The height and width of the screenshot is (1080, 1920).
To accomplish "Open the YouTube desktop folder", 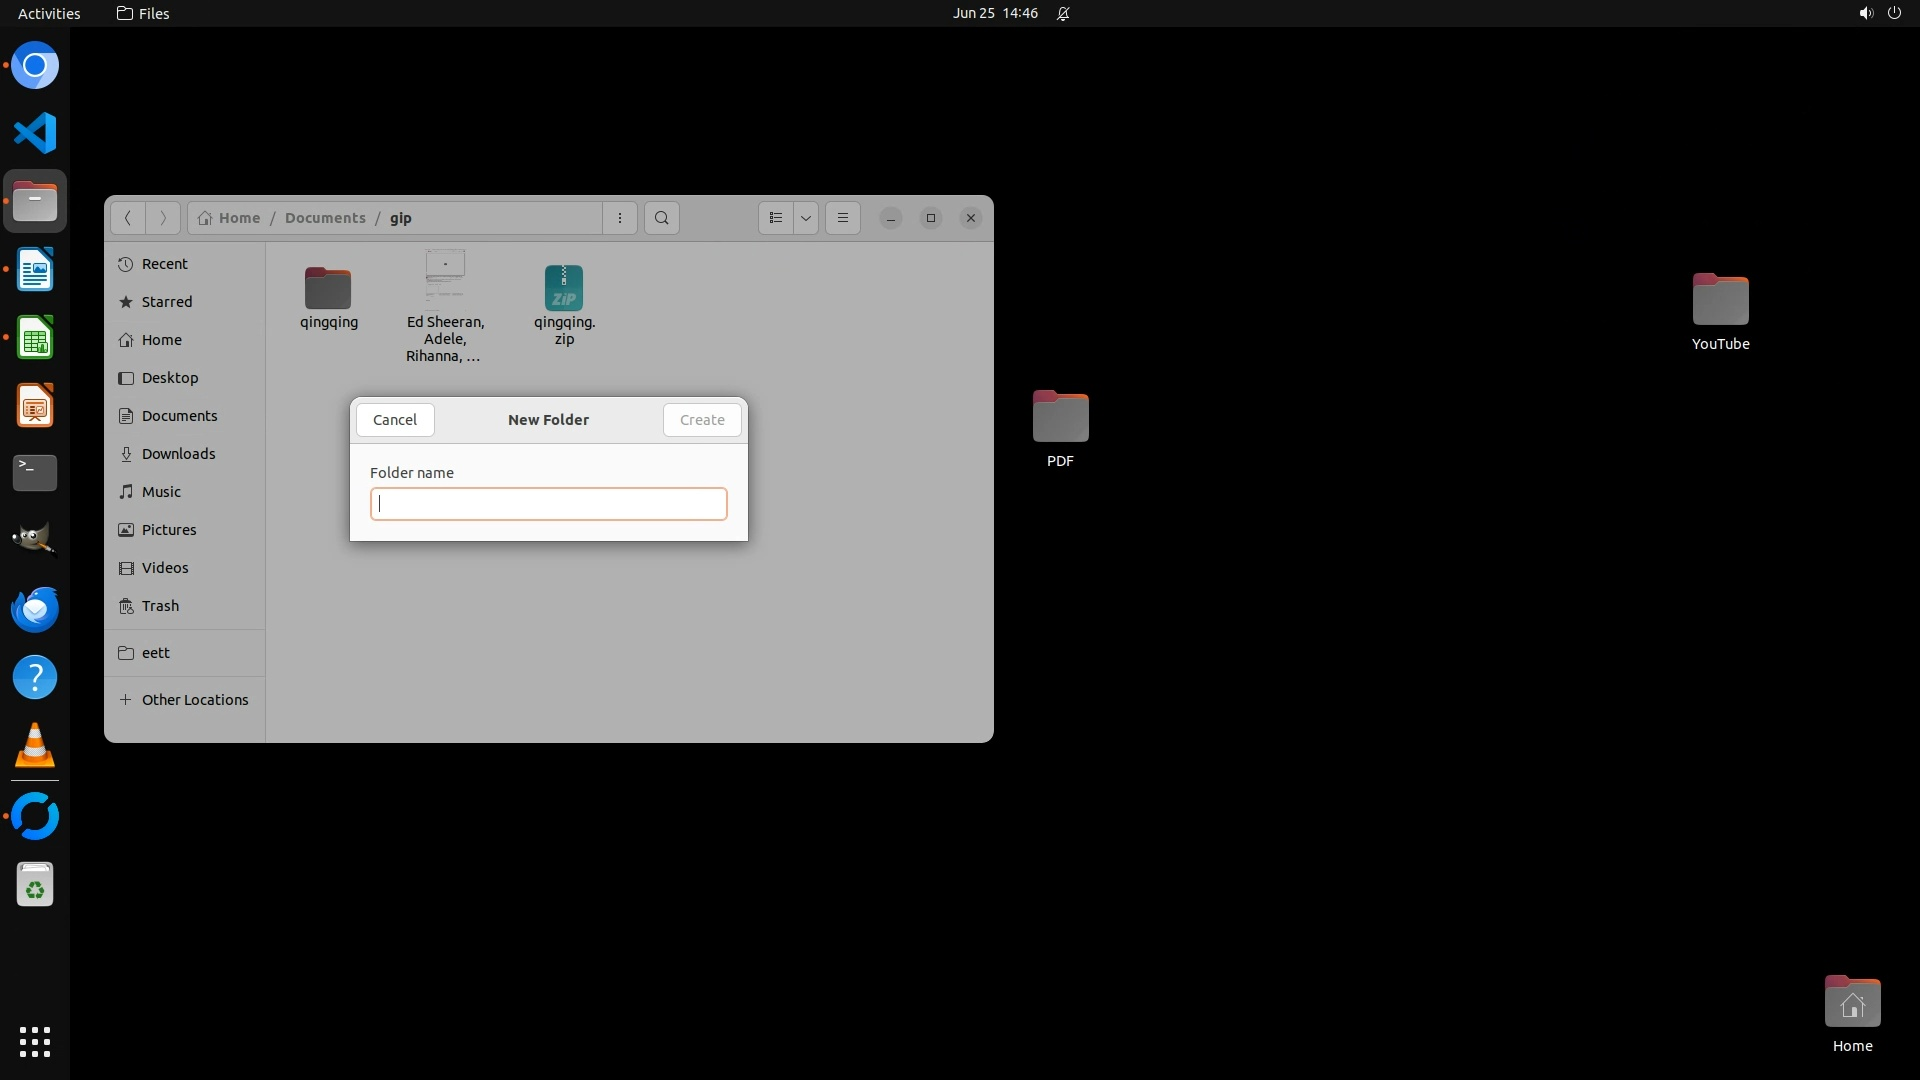I will (x=1720, y=300).
